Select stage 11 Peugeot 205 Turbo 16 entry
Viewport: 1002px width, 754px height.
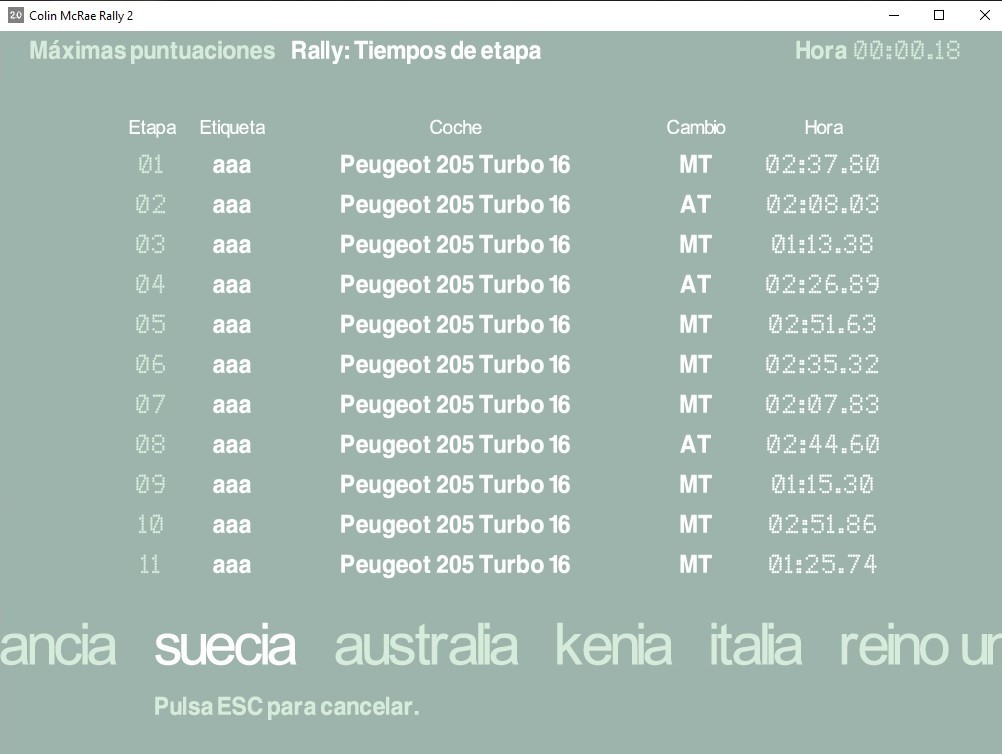[x=455, y=565]
